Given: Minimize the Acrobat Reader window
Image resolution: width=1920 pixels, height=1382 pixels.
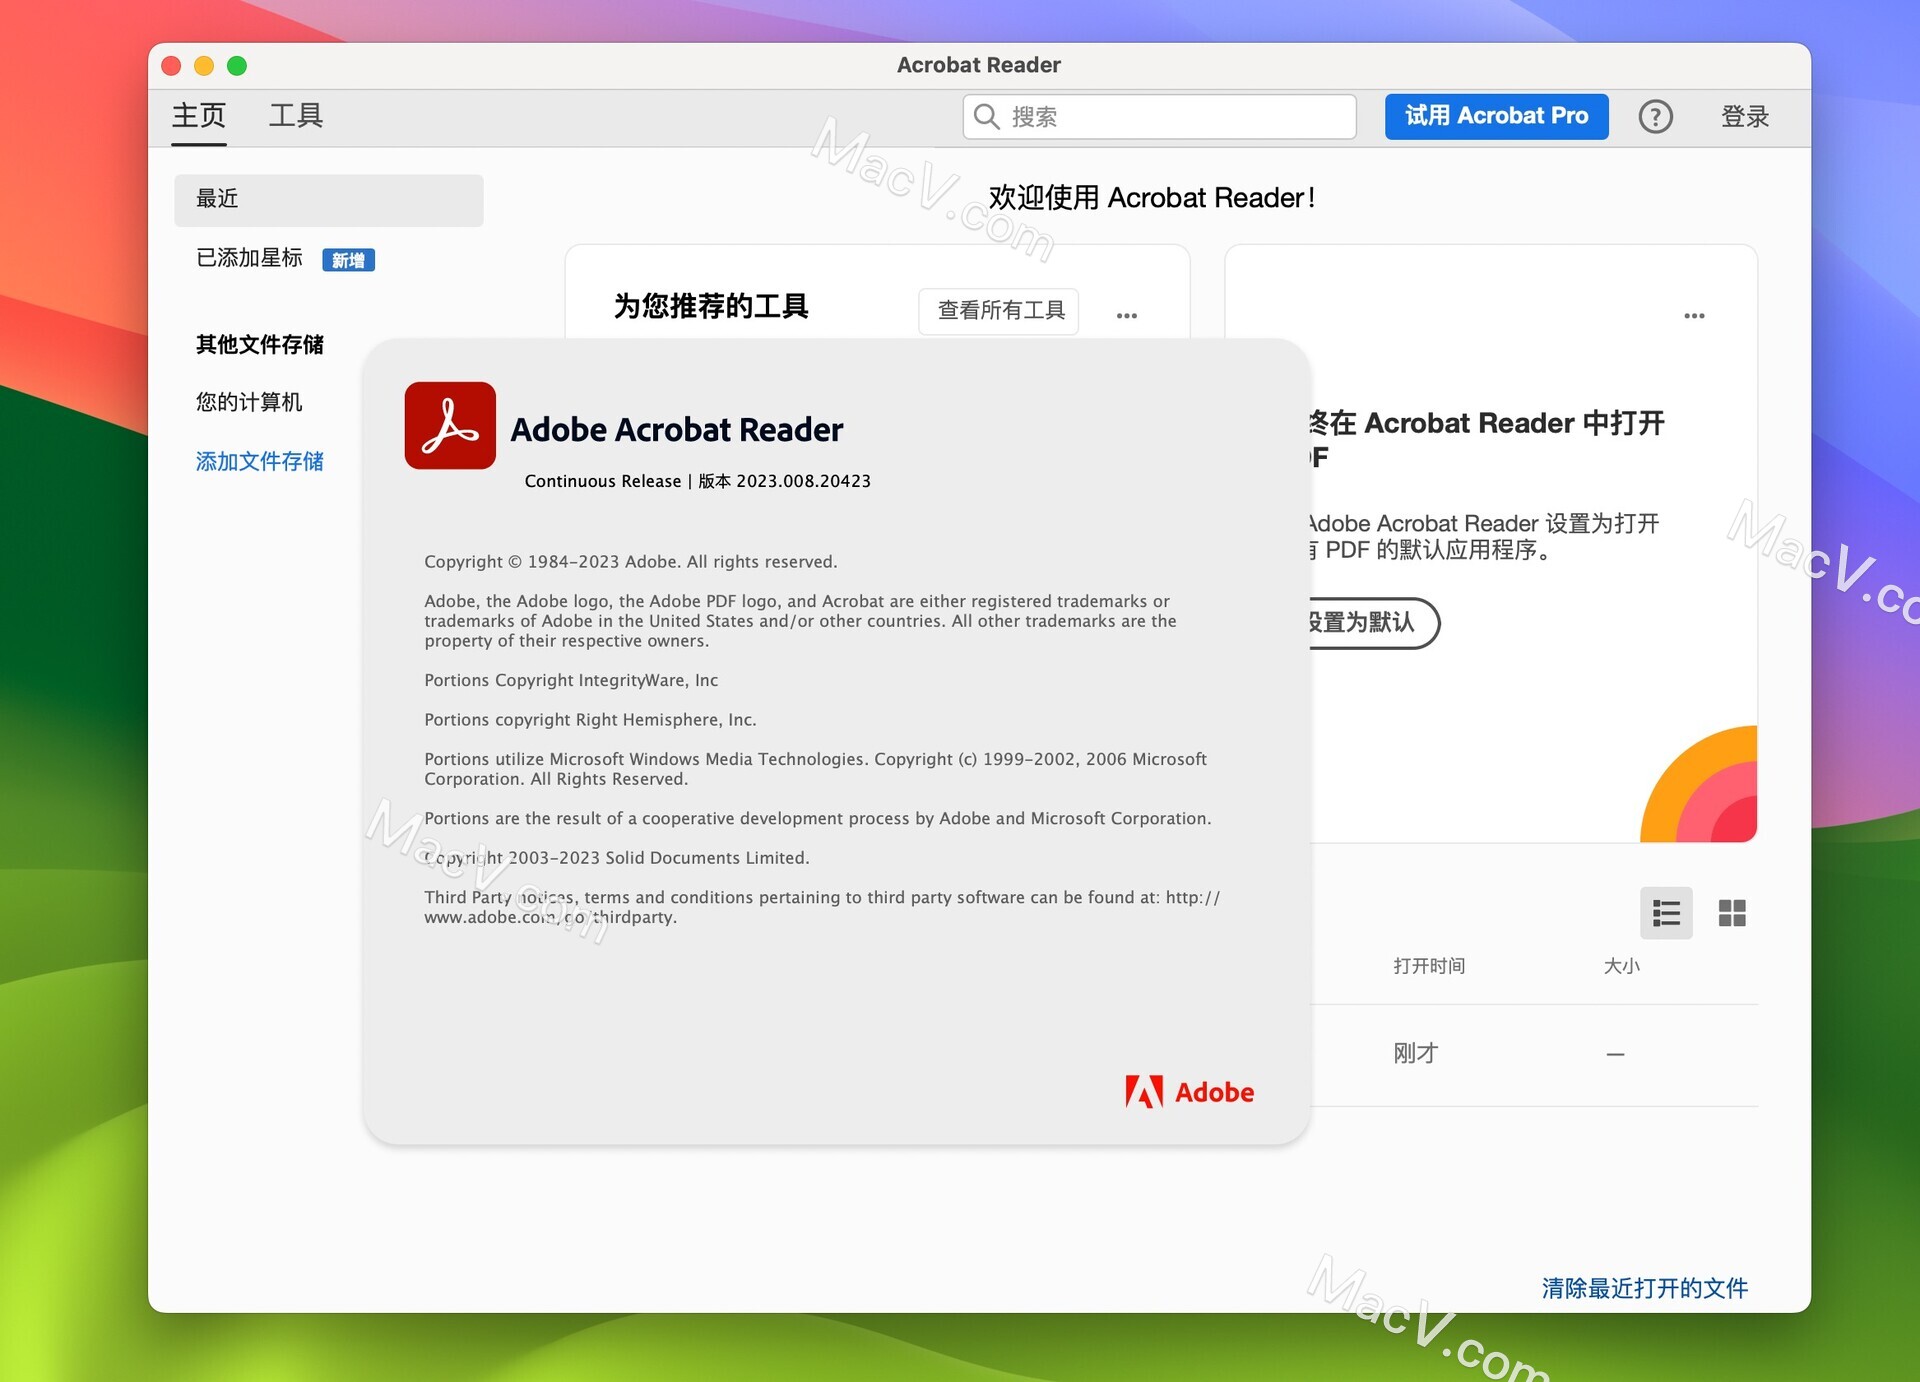Looking at the screenshot, I should 204,66.
